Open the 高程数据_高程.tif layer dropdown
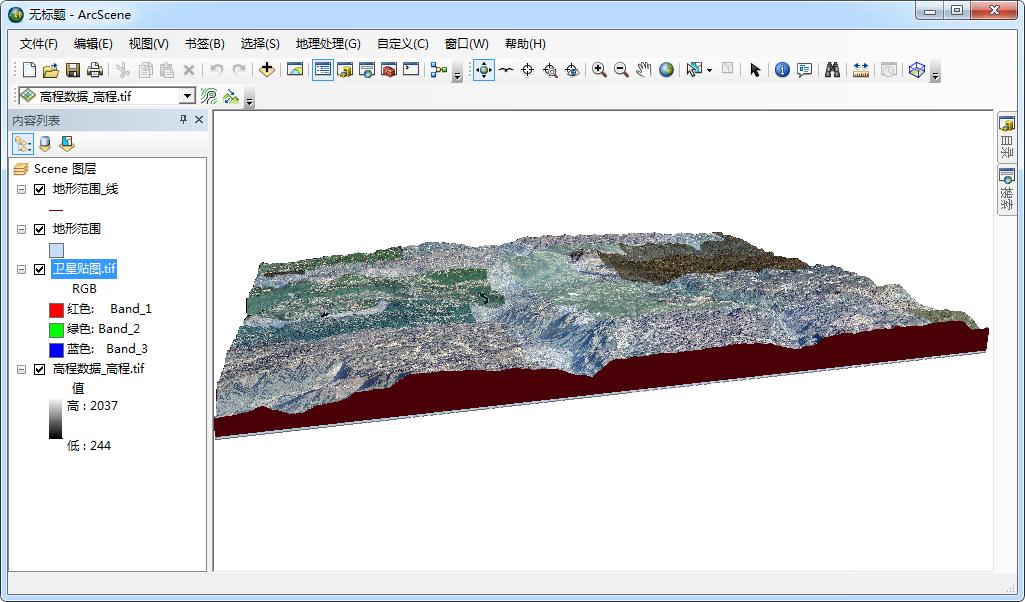Image resolution: width=1025 pixels, height=602 pixels. coord(187,96)
